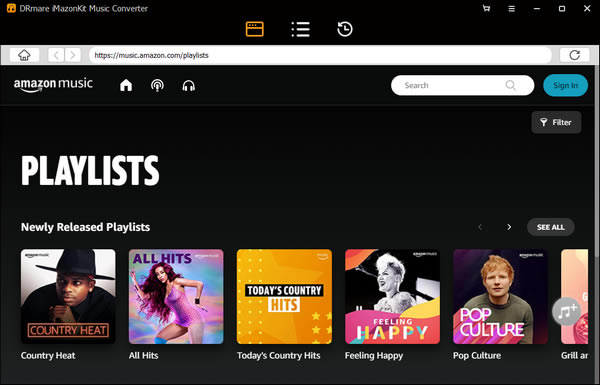Select the Feeling Happy cover thumbnail
The width and height of the screenshot is (600, 385).
(392, 297)
